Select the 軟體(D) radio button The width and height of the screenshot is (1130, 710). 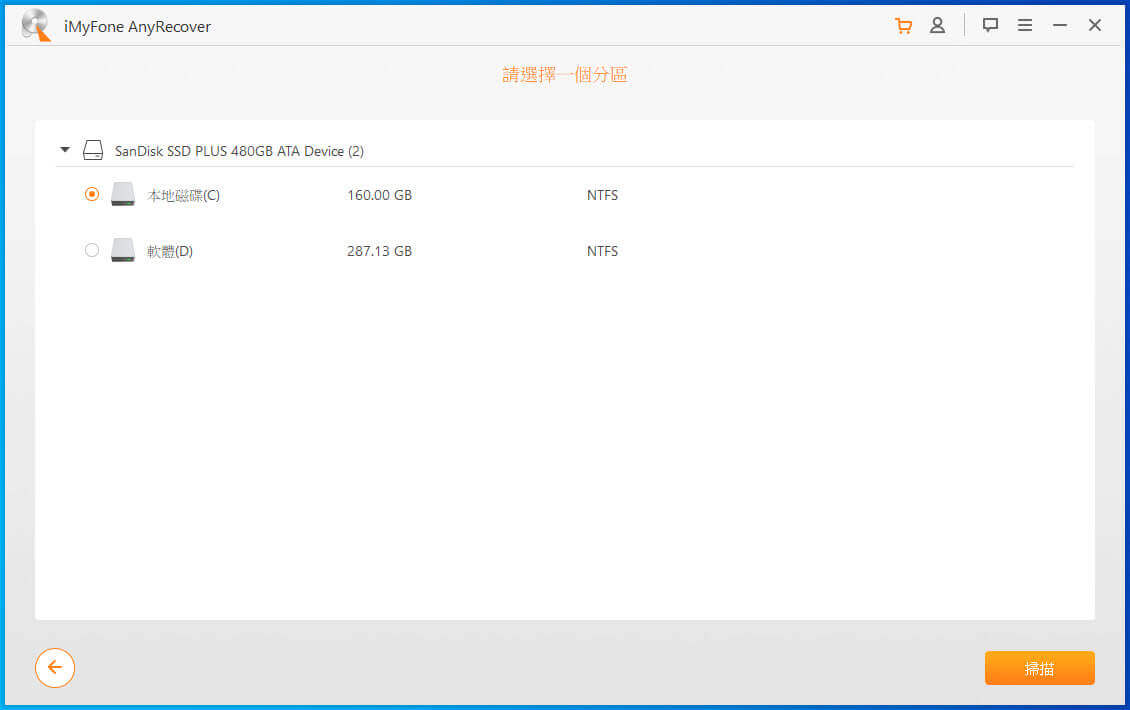click(x=92, y=251)
